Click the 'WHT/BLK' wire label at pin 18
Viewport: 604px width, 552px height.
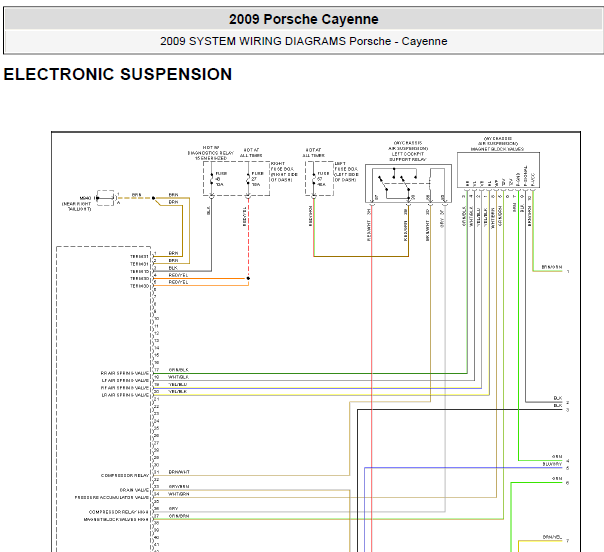point(178,377)
